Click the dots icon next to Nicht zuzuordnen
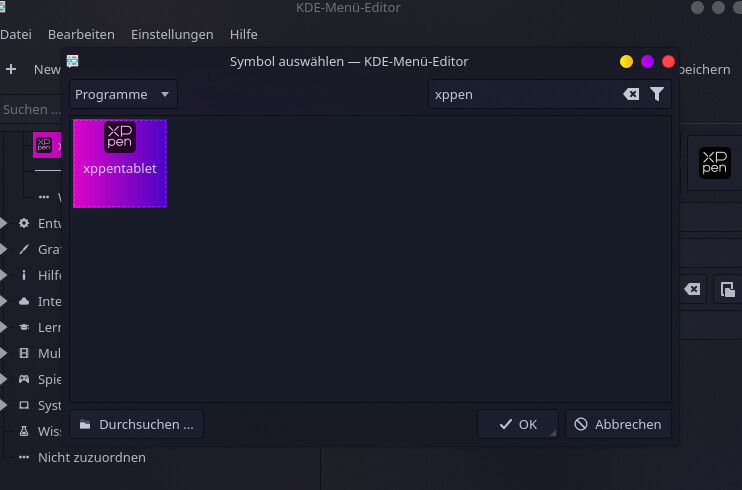Screen dimensions: 742x490 tap(24, 457)
